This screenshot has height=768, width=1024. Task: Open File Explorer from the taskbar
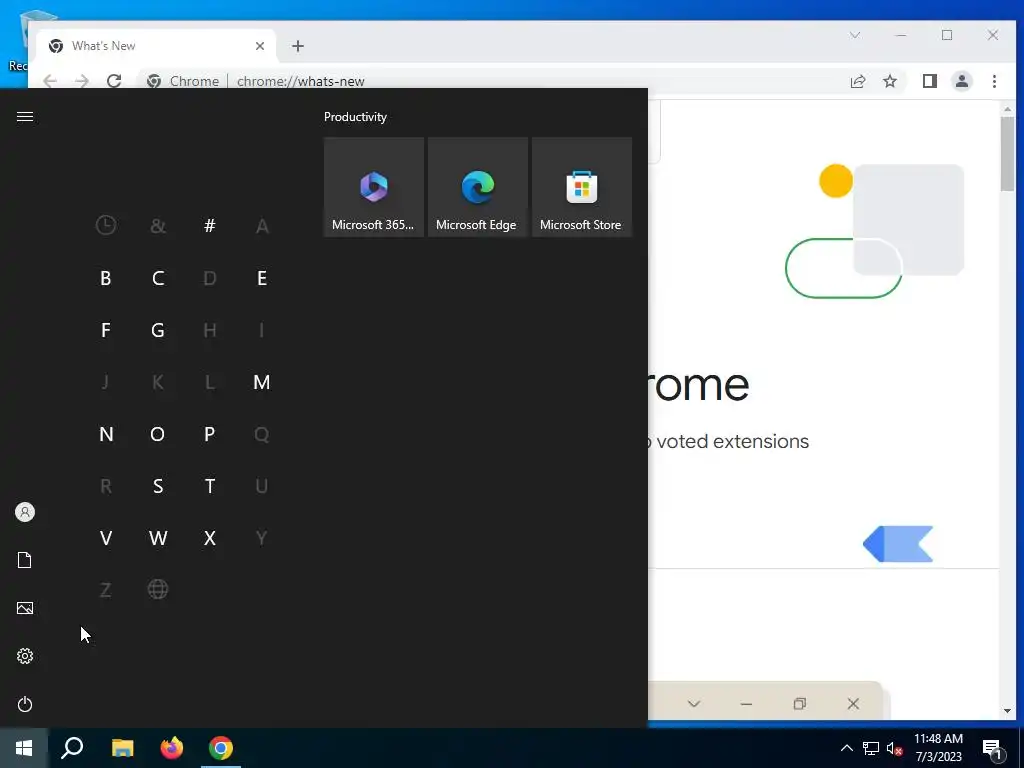click(x=122, y=748)
